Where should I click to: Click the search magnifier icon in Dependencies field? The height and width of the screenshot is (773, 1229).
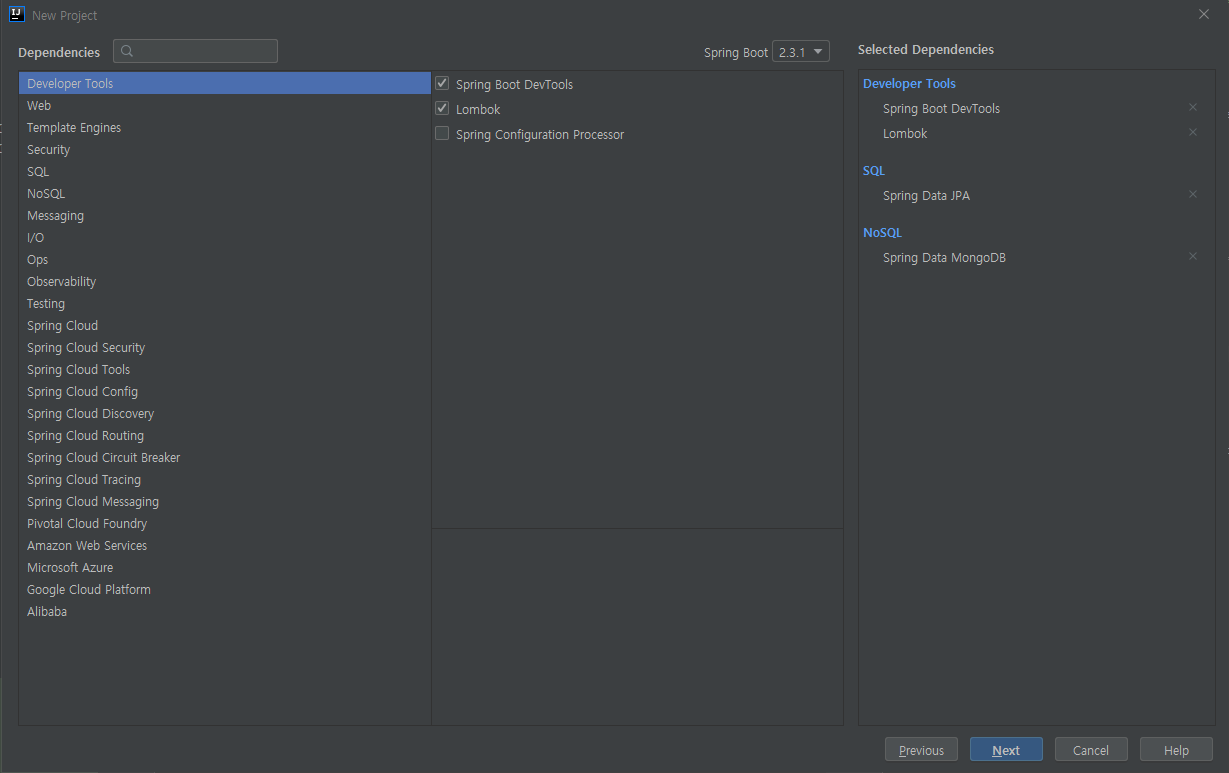pyautogui.click(x=127, y=51)
